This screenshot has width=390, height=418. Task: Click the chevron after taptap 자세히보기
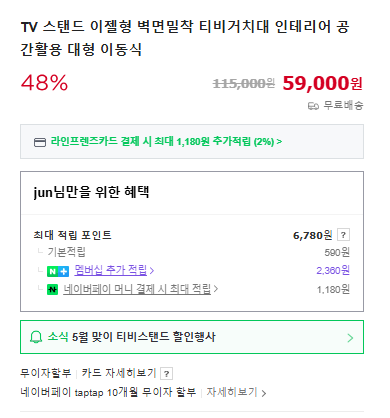point(264,393)
